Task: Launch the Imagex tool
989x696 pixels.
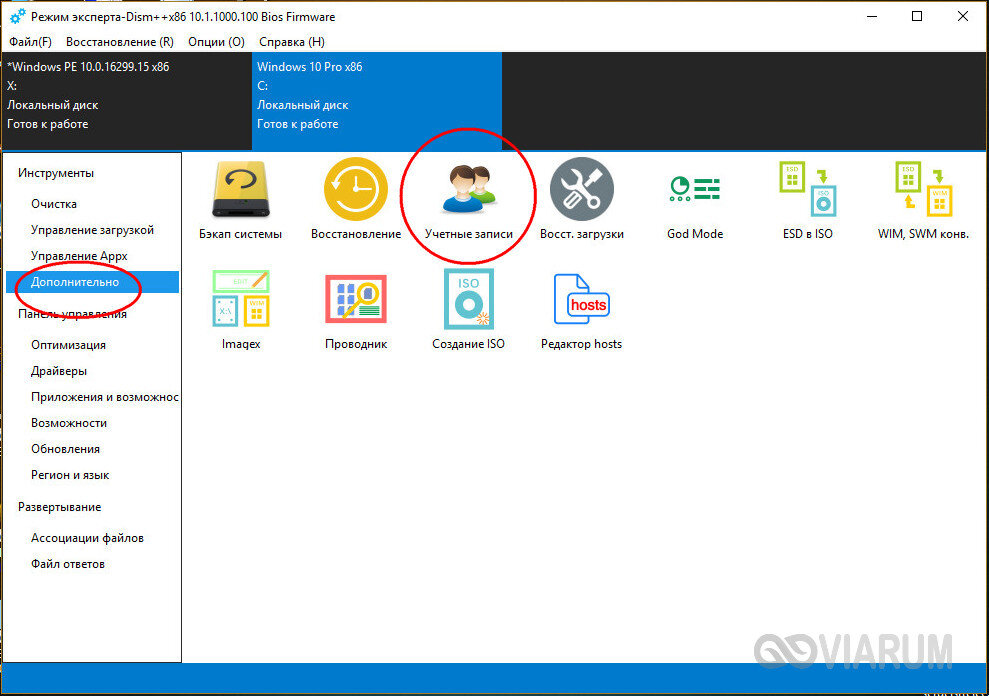Action: pos(240,309)
